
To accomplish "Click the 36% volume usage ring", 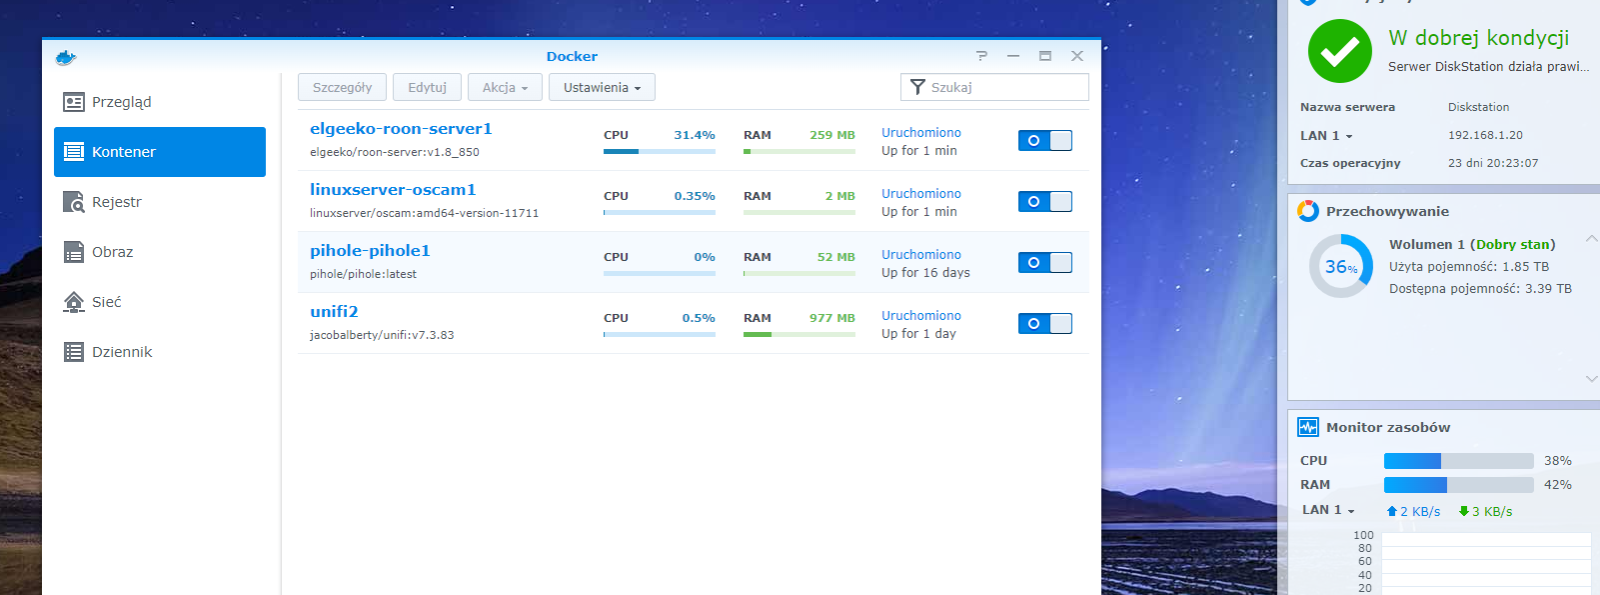I will (1341, 266).
